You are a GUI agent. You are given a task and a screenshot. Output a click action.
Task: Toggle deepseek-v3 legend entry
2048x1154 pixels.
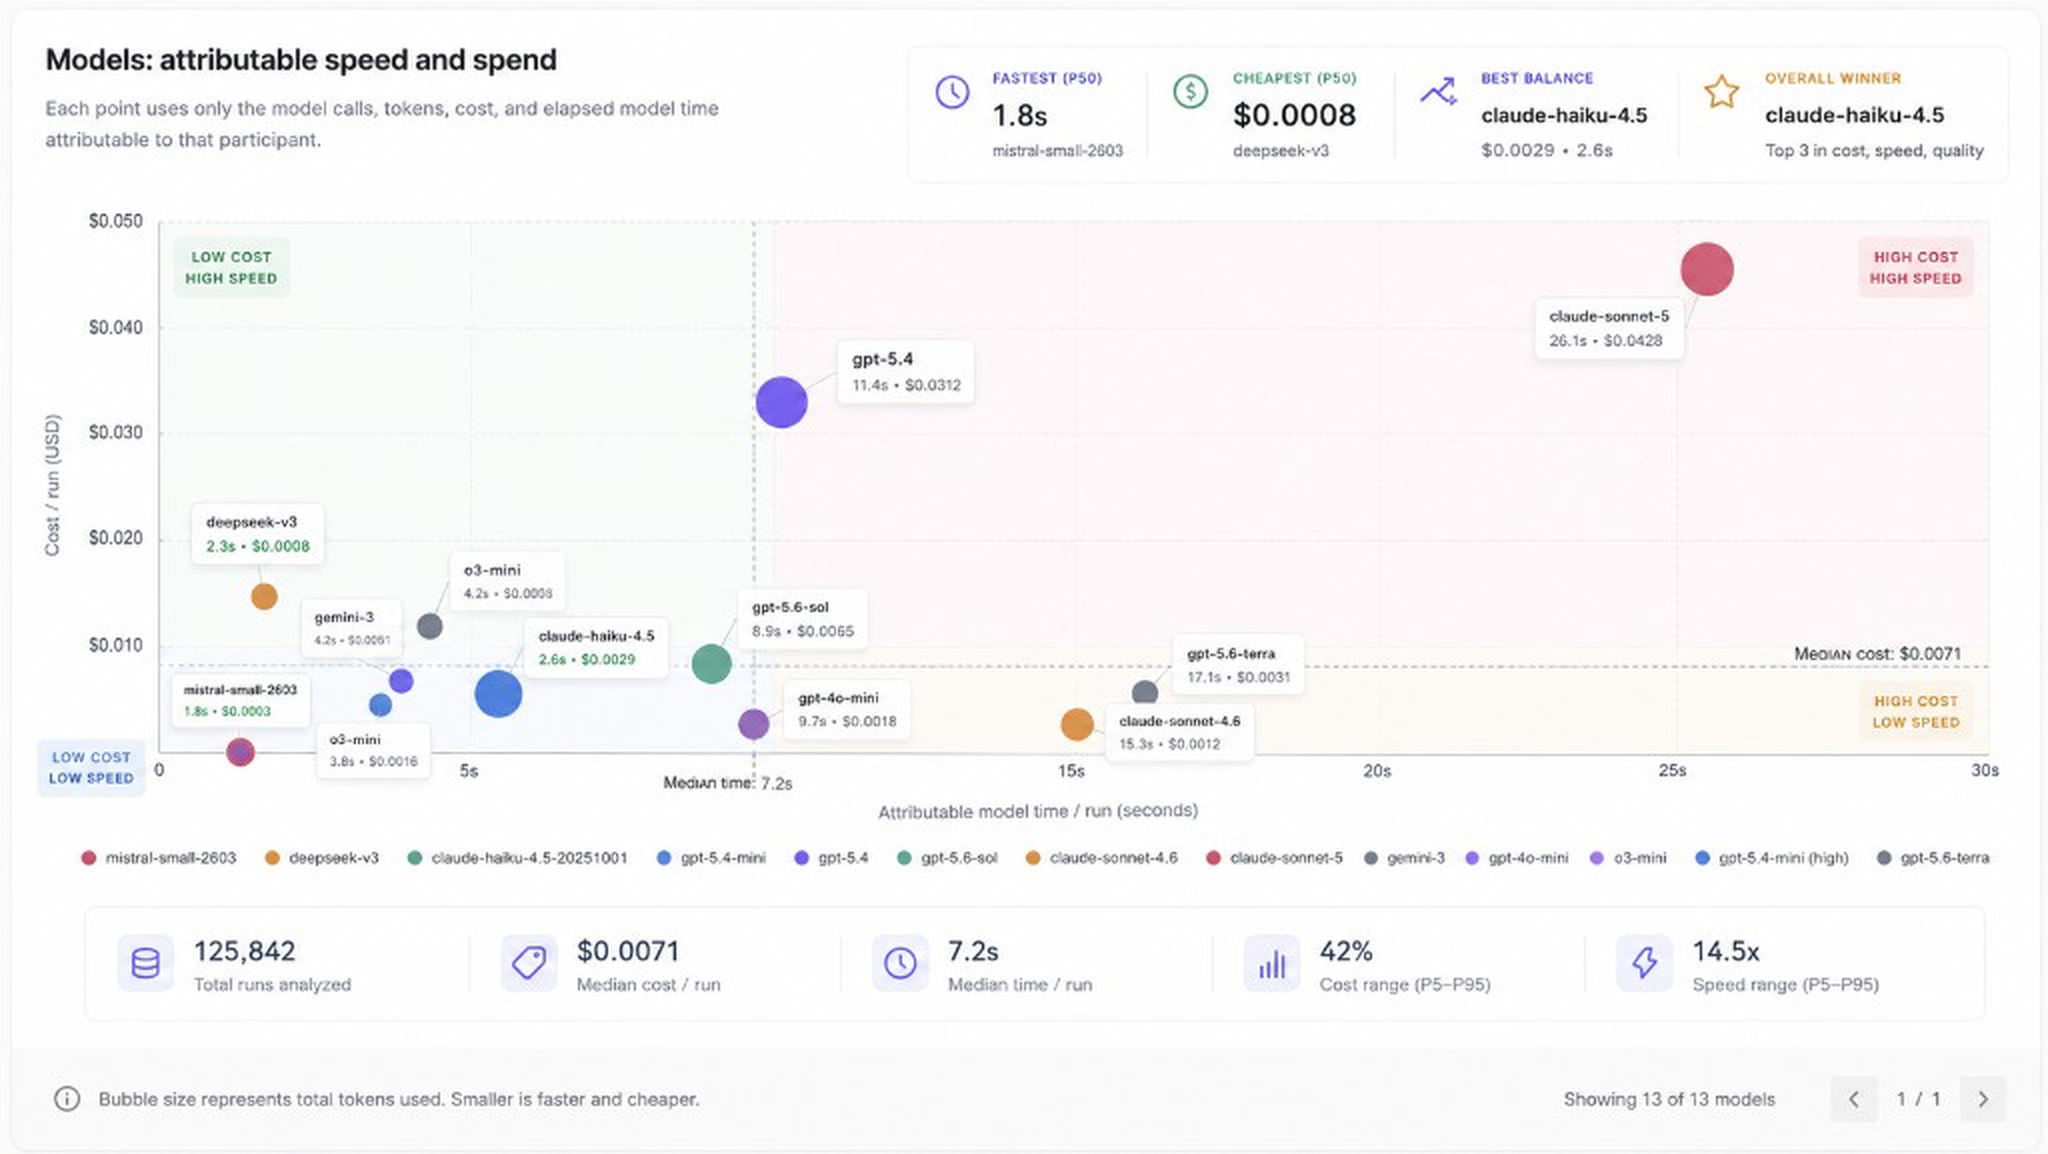tap(322, 858)
